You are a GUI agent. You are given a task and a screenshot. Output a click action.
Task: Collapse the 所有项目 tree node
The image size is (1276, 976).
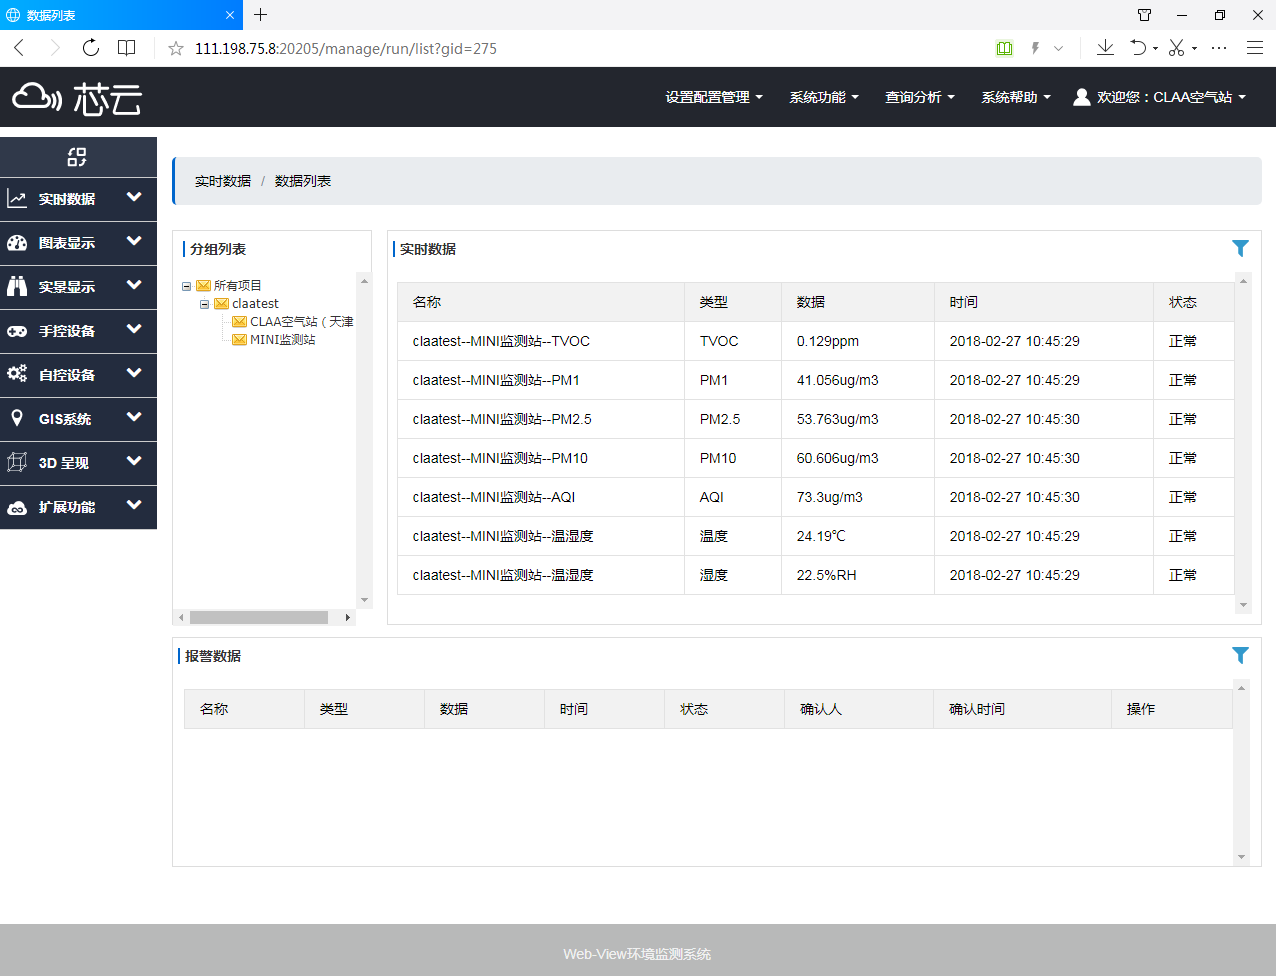tap(186, 286)
